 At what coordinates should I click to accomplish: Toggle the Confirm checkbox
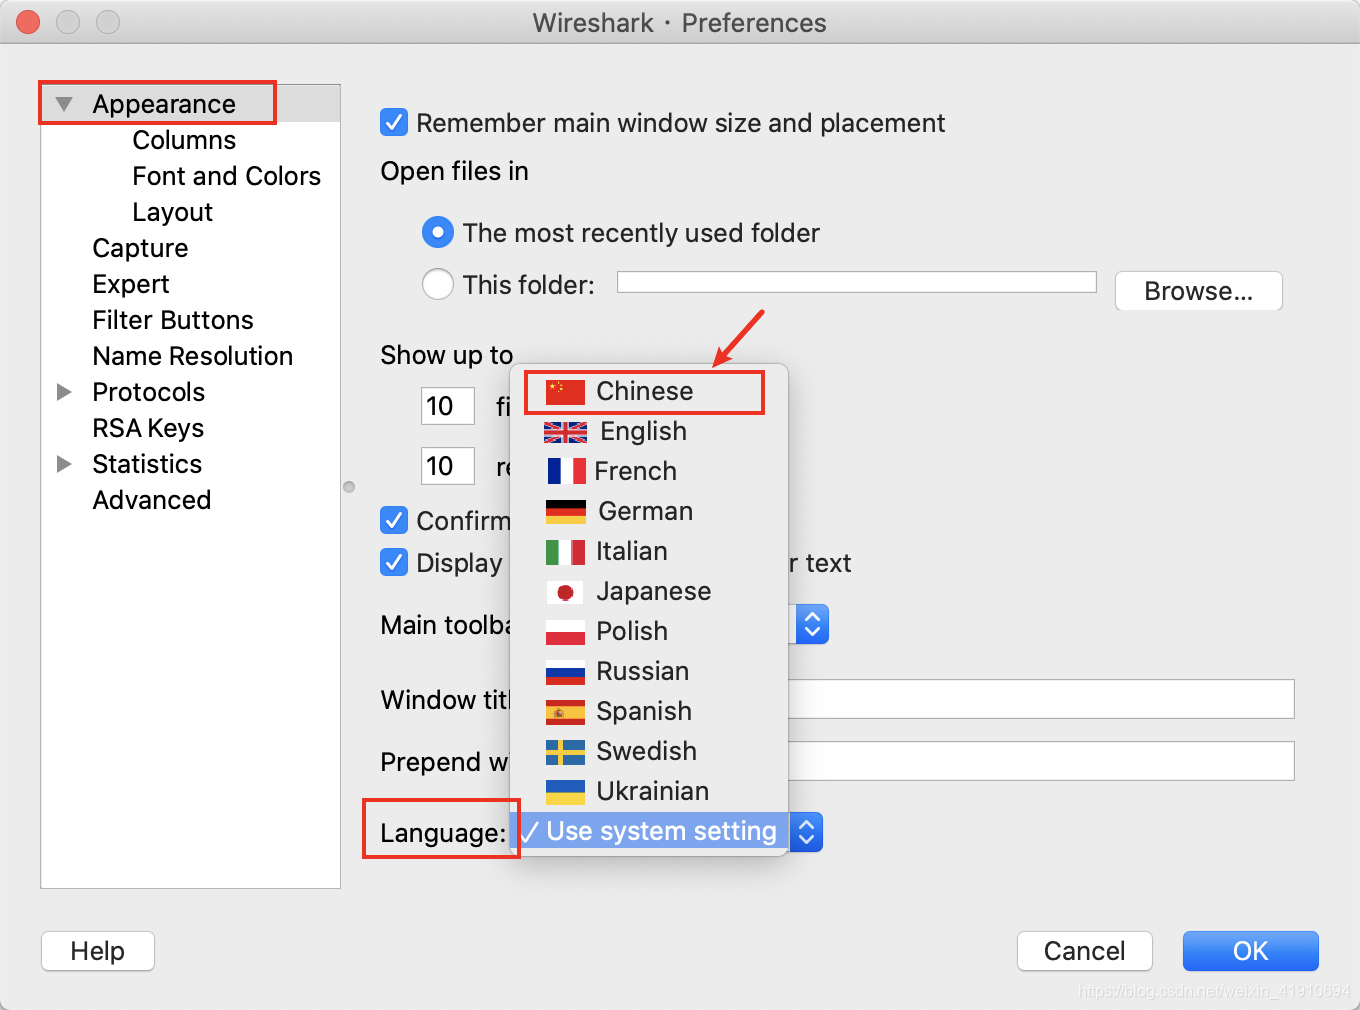[x=394, y=520]
